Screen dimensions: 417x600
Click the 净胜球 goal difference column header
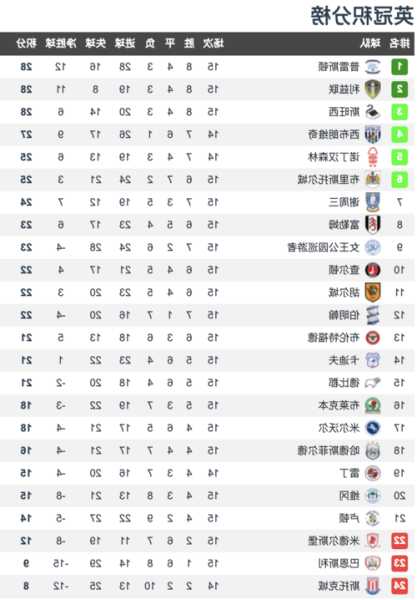coord(61,43)
